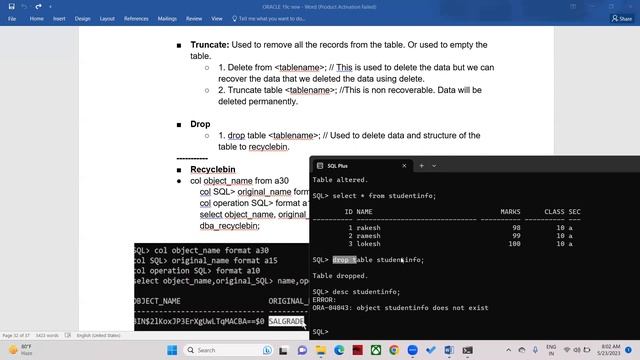Open the clock and calendar flyout
The height and width of the screenshot is (360, 640).
(x=608, y=350)
